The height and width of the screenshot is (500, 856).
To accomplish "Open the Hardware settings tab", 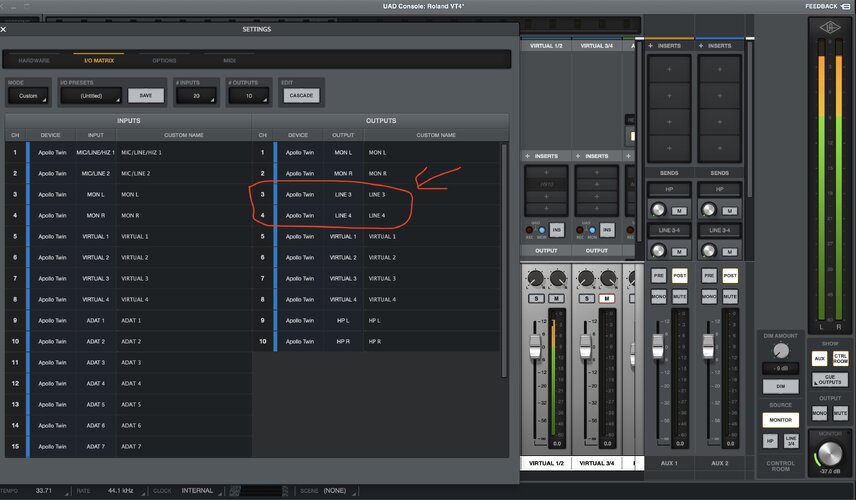I will (34, 61).
